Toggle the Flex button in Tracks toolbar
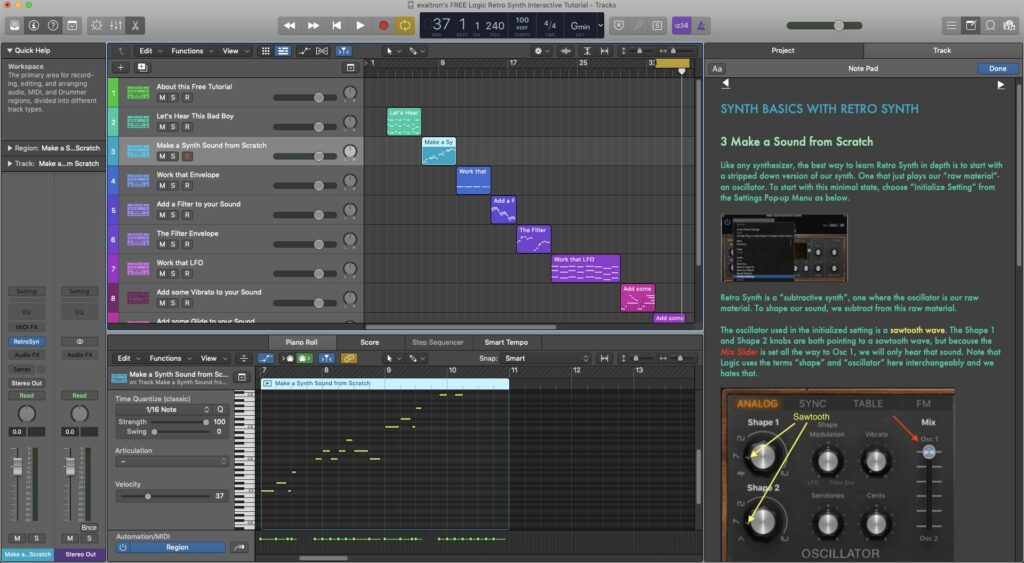Screen dimensions: 1024x563 (322, 51)
